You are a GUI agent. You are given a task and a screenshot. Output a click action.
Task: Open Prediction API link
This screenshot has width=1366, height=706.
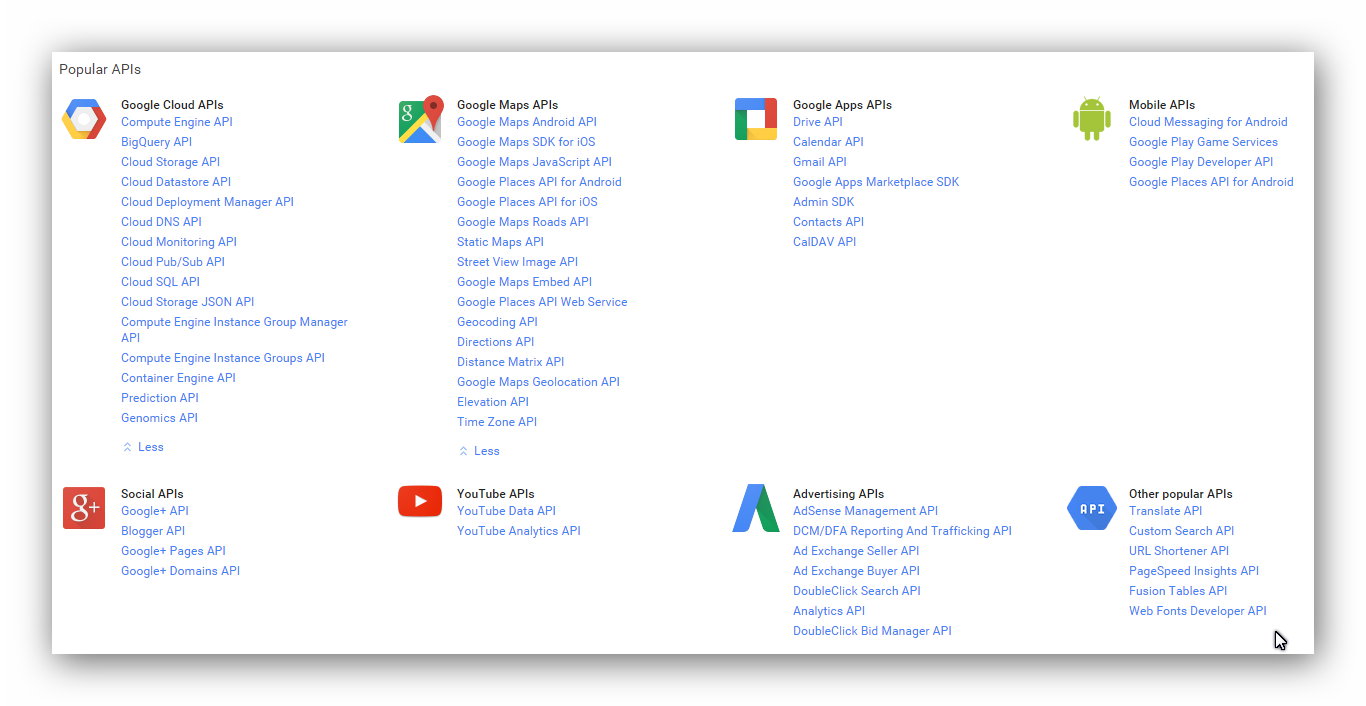pos(160,398)
